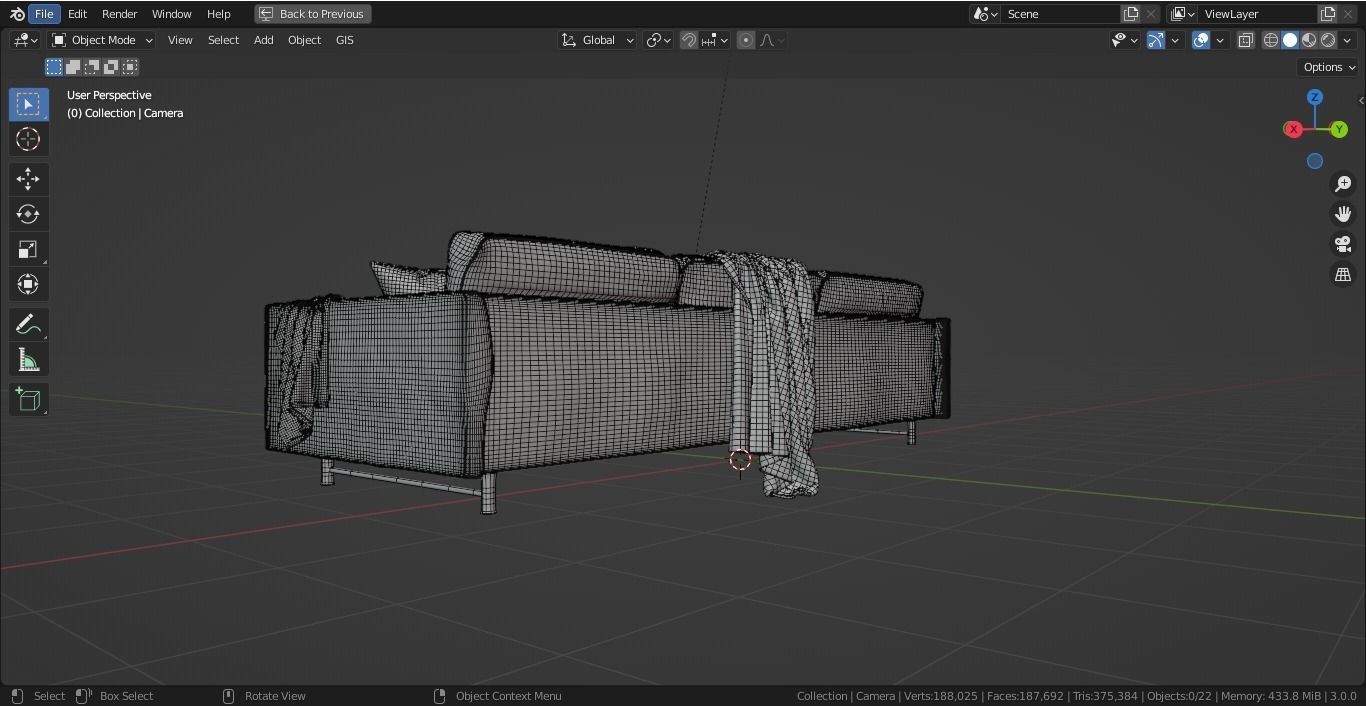Switch to solid viewport shading
This screenshot has height=706, width=1366.
click(x=1290, y=40)
